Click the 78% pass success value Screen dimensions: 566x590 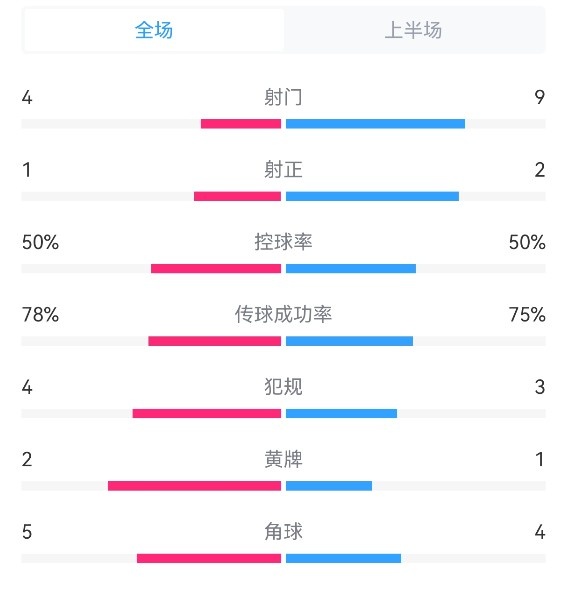click(x=40, y=315)
